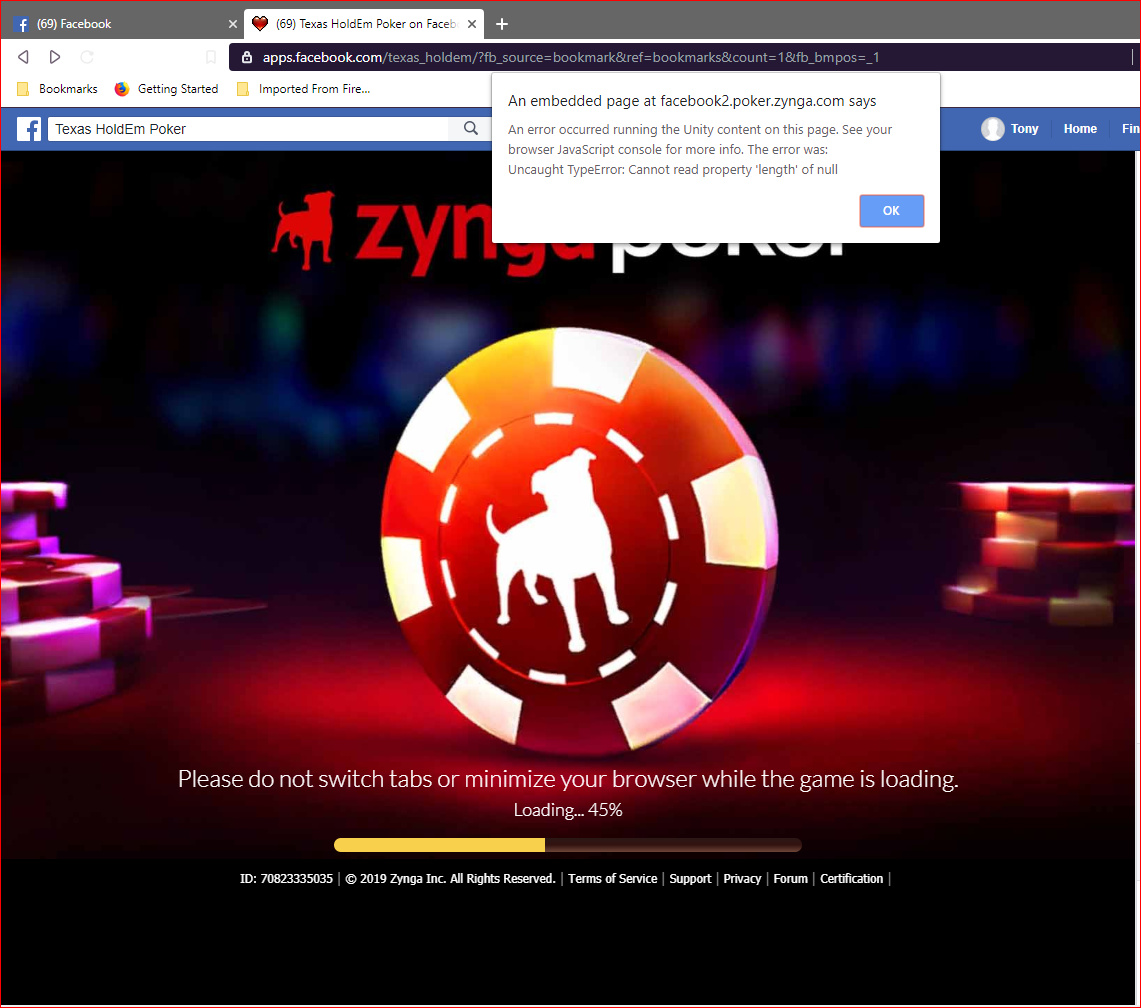Click the magnifier search icon on Facebook

point(470,129)
